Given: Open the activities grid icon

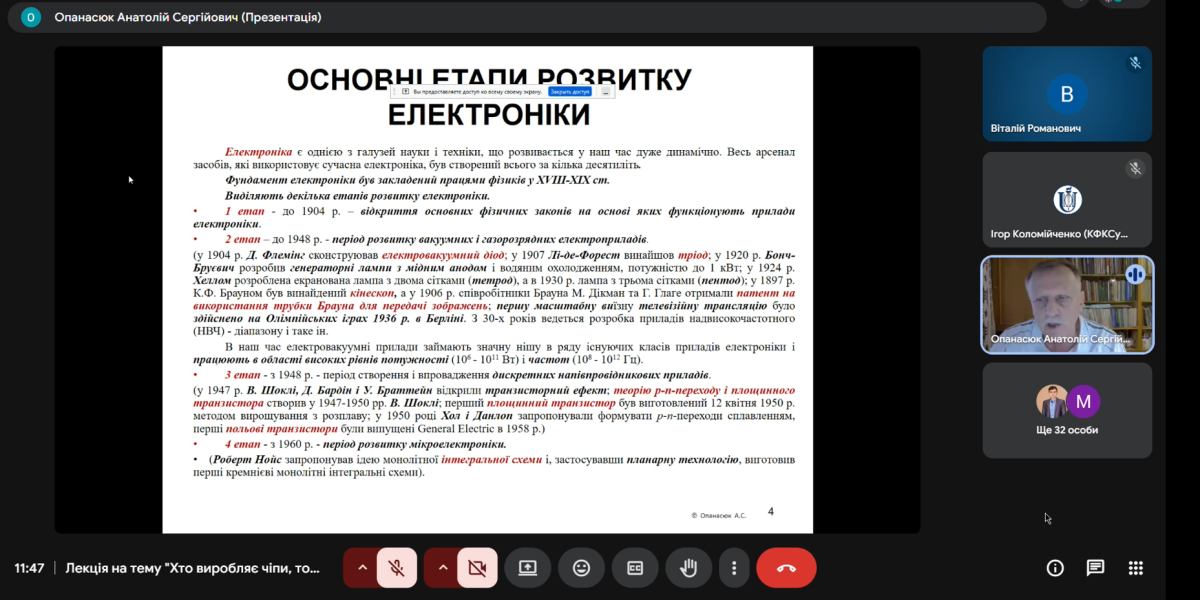Looking at the screenshot, I should pyautogui.click(x=1135, y=568).
